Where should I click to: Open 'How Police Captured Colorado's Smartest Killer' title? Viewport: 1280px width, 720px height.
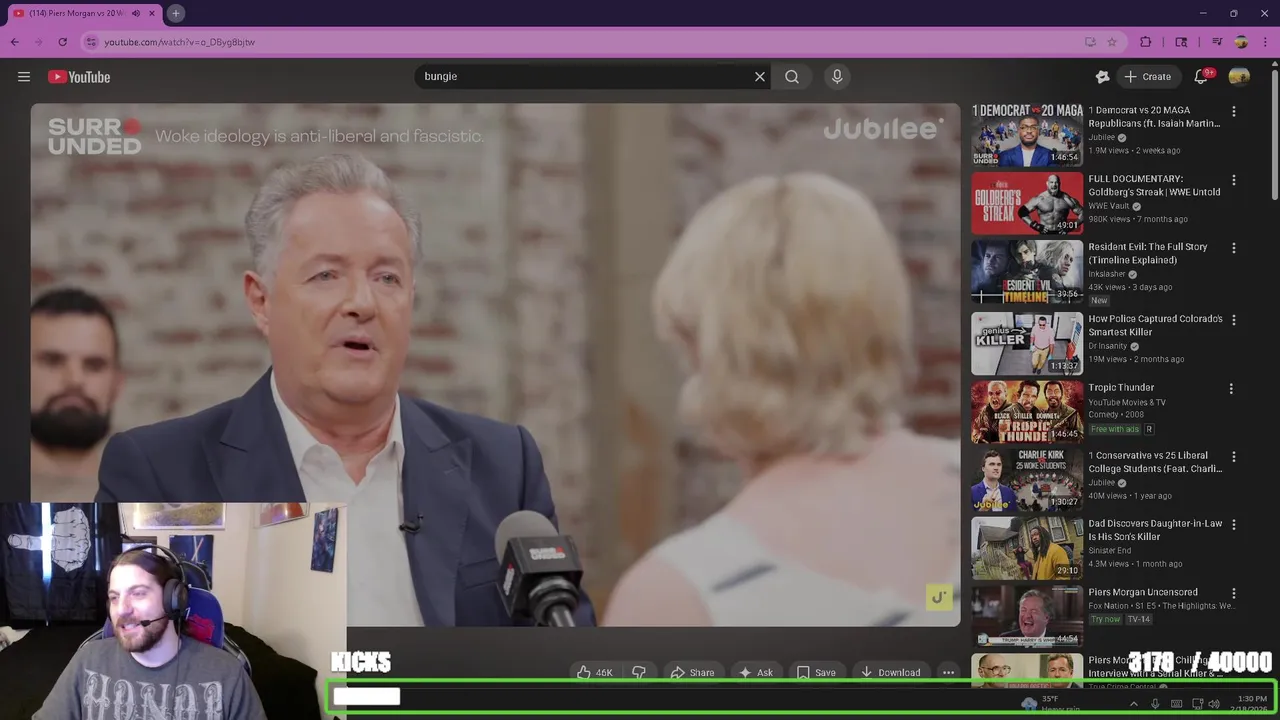1155,325
